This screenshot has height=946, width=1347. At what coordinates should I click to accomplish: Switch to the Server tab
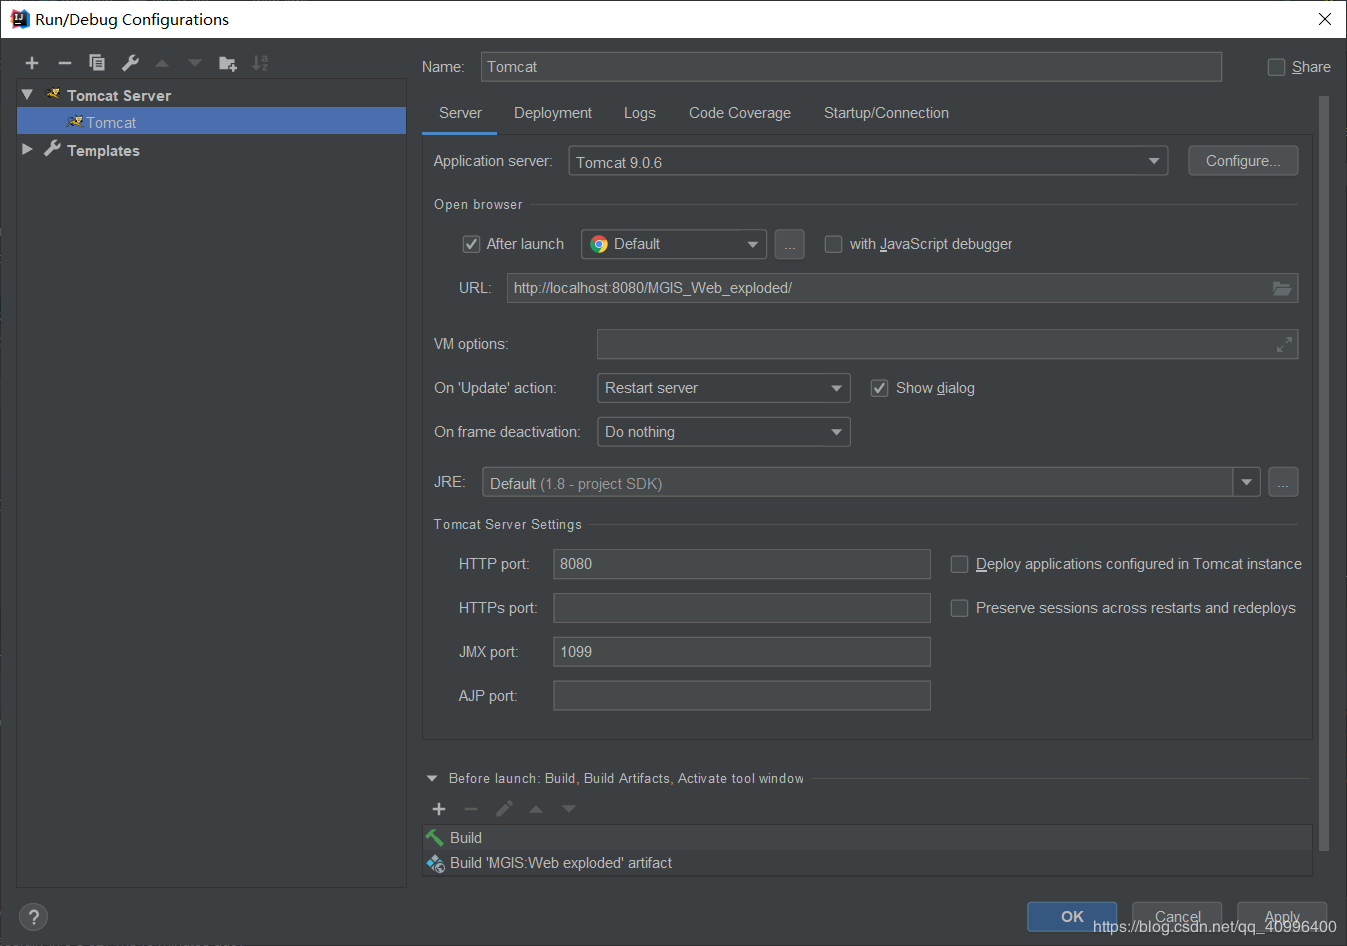(460, 113)
